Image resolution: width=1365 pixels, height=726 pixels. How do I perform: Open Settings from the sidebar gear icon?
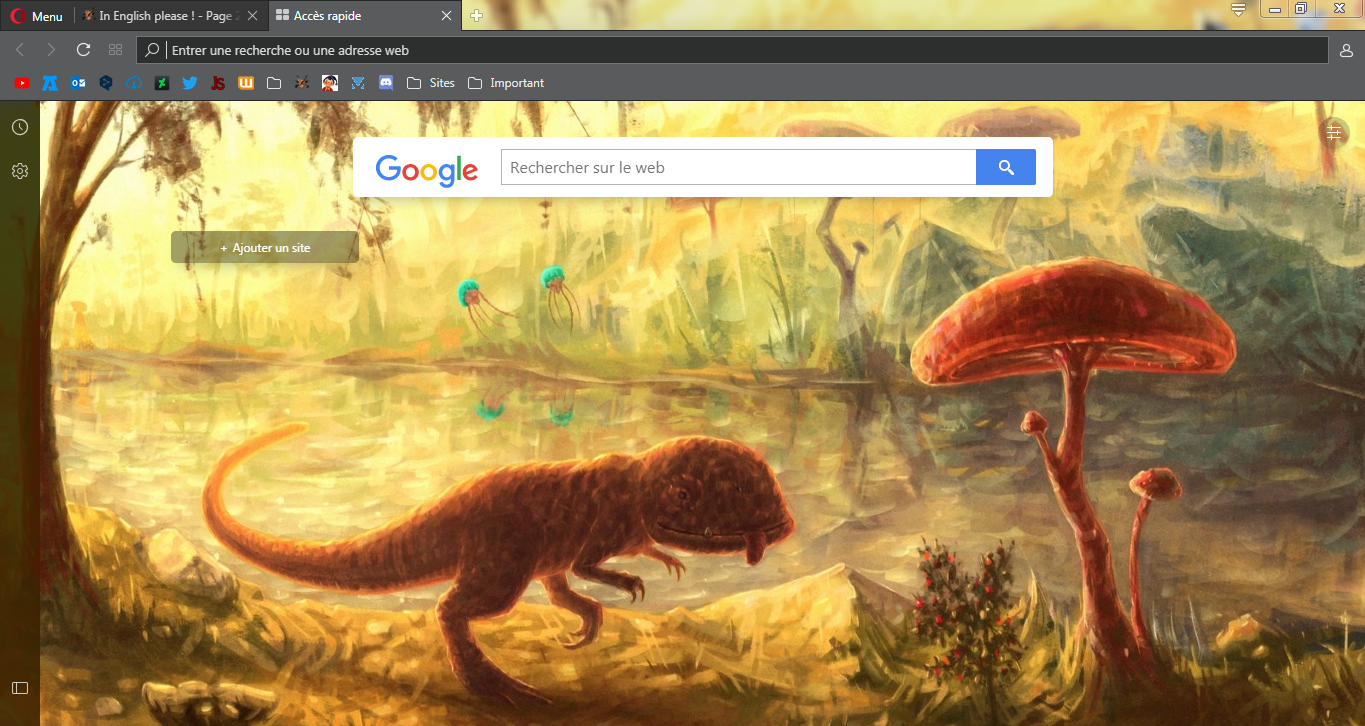point(20,171)
